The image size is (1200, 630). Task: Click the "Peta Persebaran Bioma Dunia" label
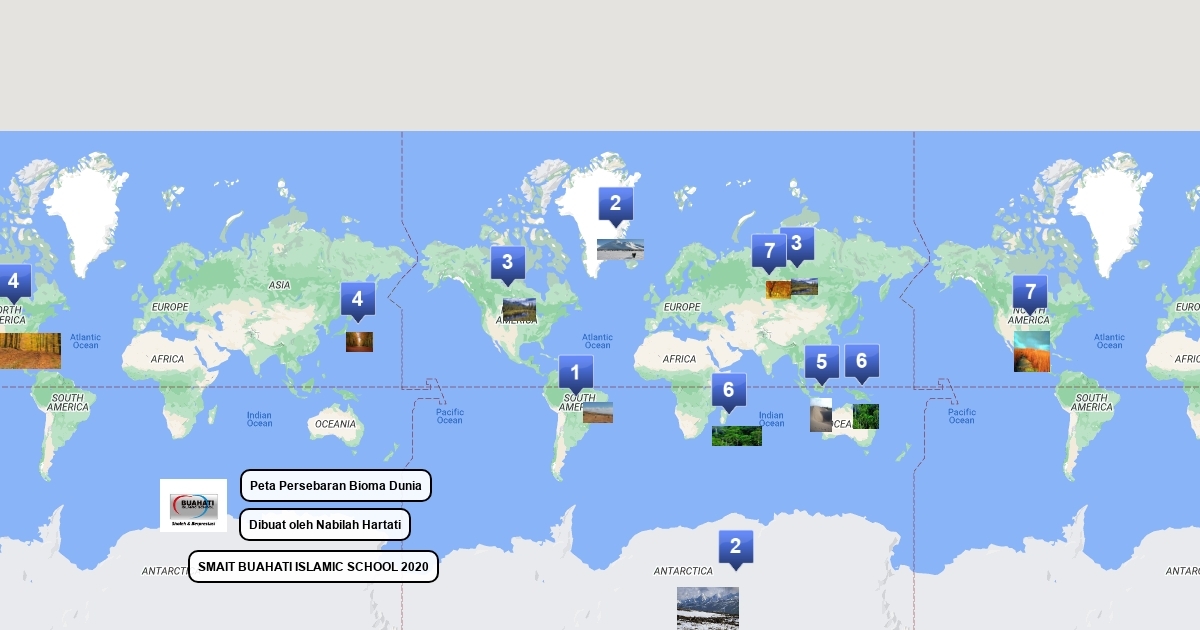(x=335, y=486)
